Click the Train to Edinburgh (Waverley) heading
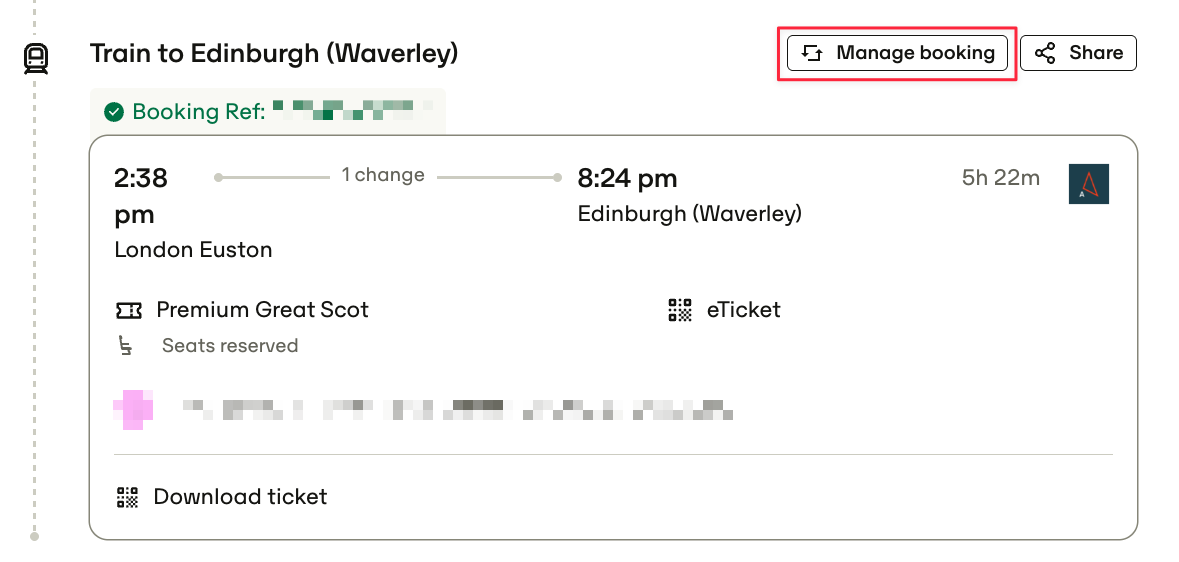1179x562 pixels. pyautogui.click(x=274, y=53)
